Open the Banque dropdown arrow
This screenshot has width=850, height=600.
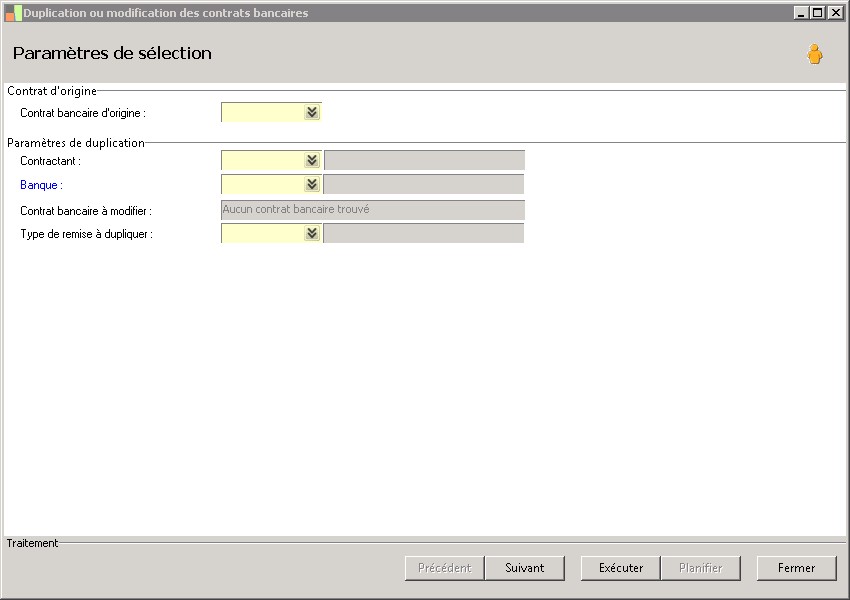(x=312, y=184)
